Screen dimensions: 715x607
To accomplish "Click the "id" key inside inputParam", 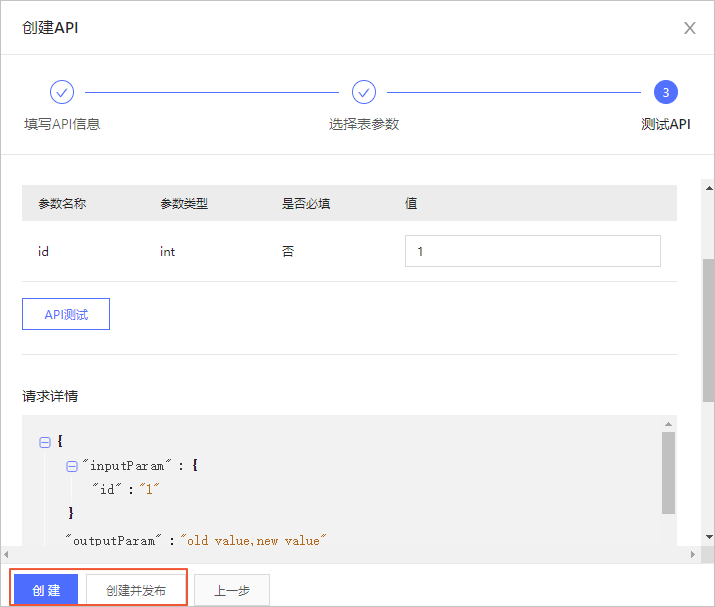I will coord(107,489).
